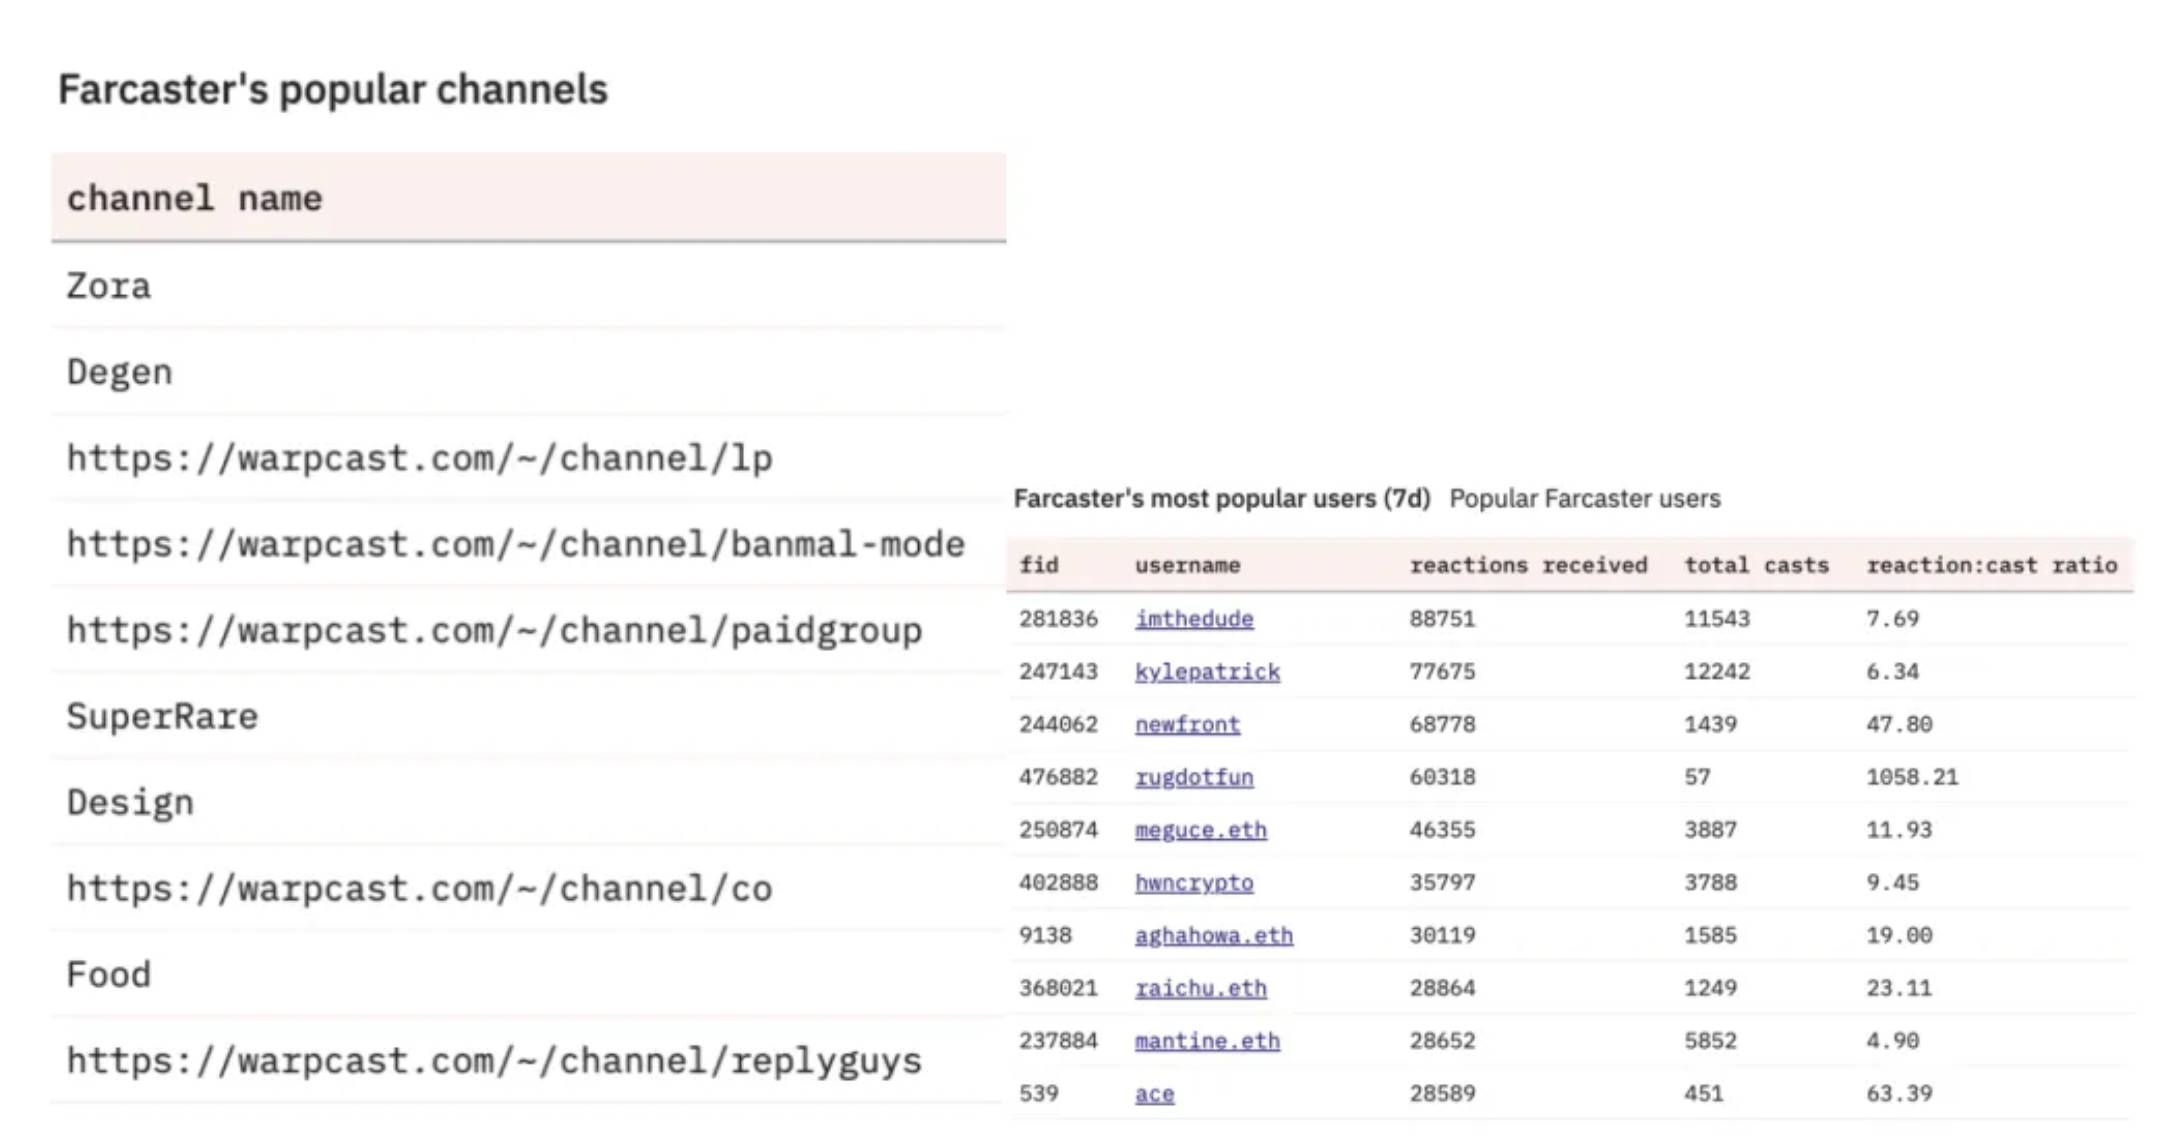Click the channel name column header

click(x=194, y=199)
